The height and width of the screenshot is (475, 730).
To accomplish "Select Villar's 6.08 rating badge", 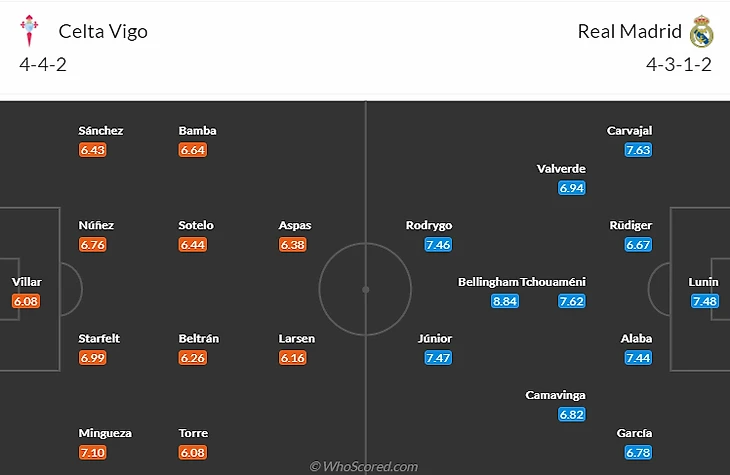I will click(x=26, y=301).
